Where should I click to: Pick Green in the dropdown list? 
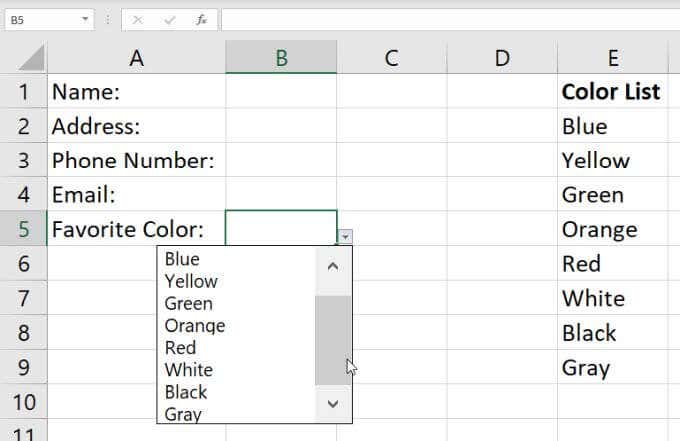pos(189,303)
